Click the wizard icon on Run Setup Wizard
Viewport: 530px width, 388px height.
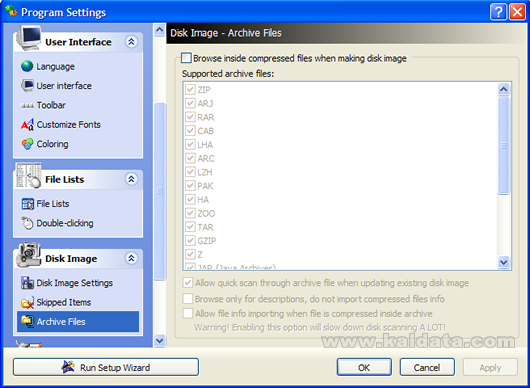pos(68,367)
